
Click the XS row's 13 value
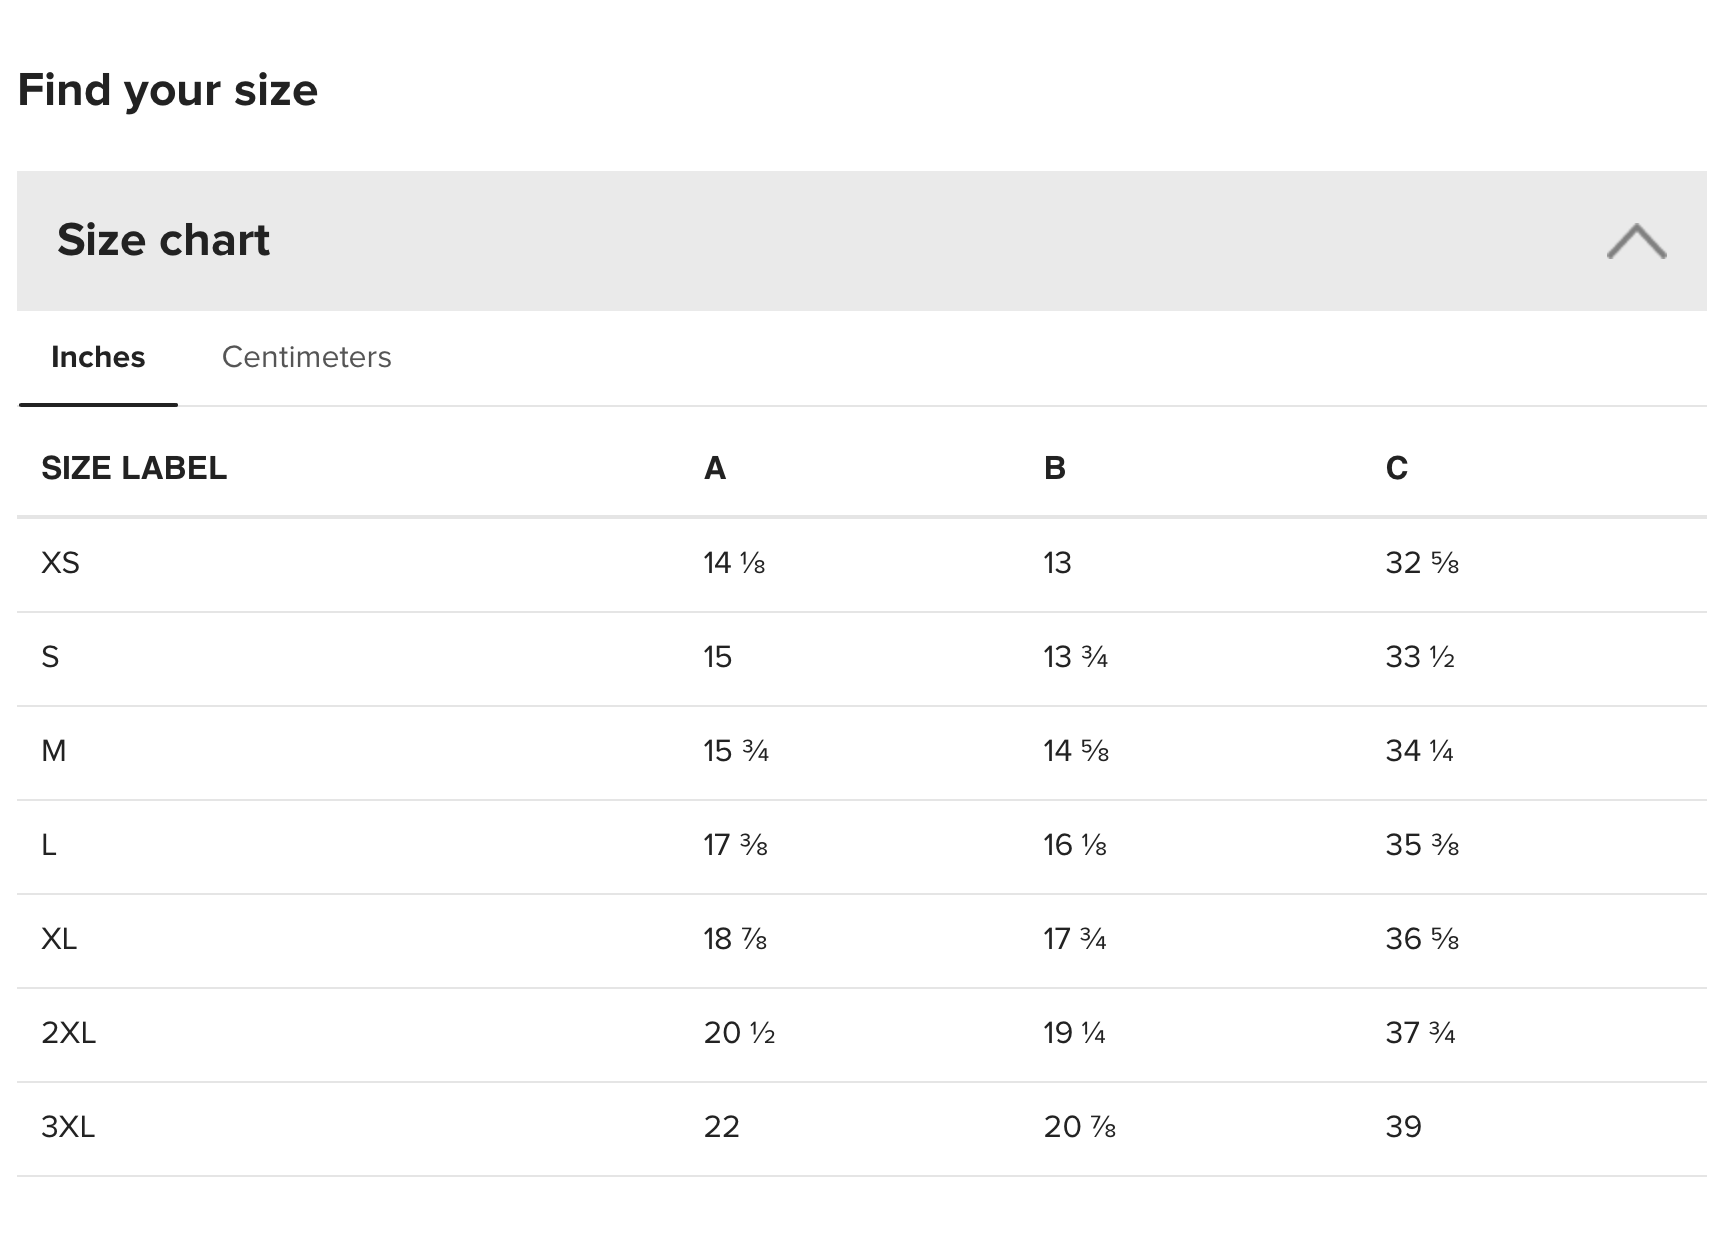point(1057,563)
